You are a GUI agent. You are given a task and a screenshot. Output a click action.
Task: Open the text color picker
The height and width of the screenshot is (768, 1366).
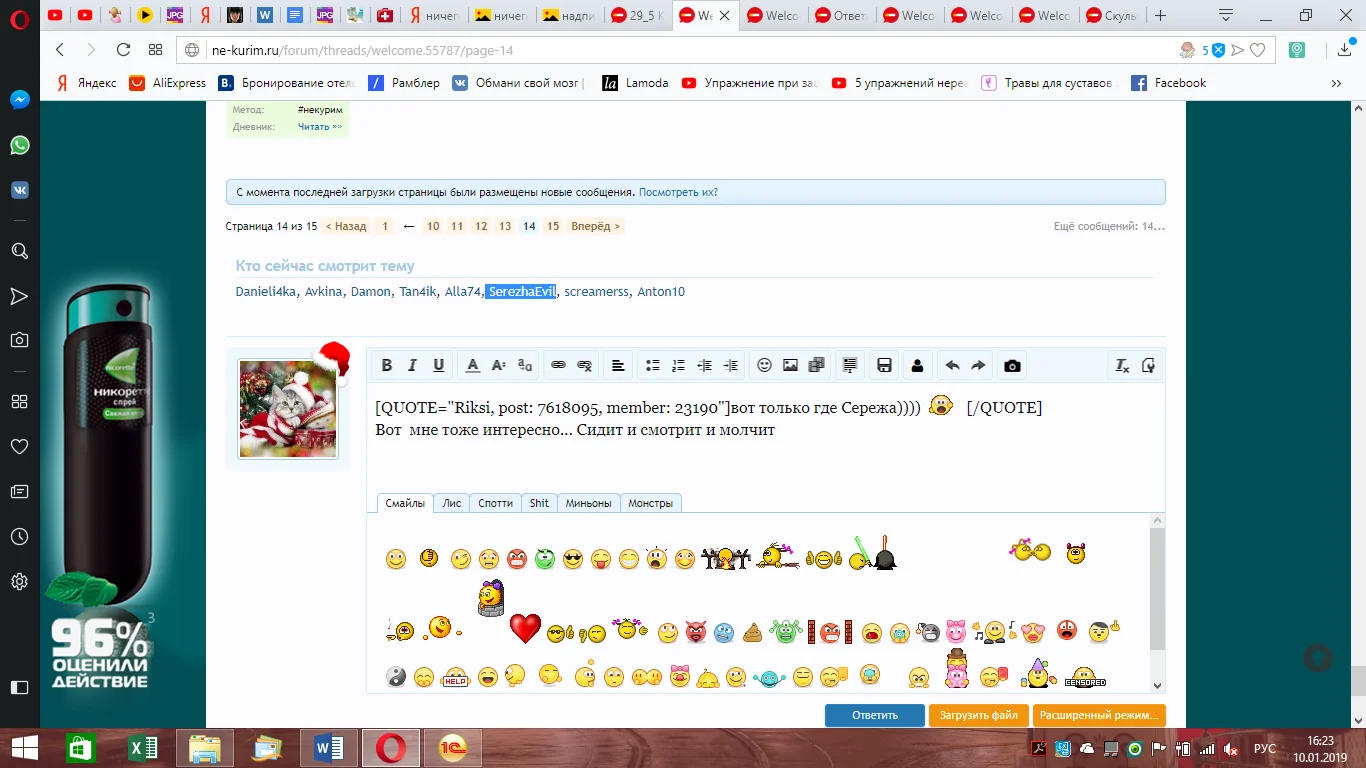point(473,366)
